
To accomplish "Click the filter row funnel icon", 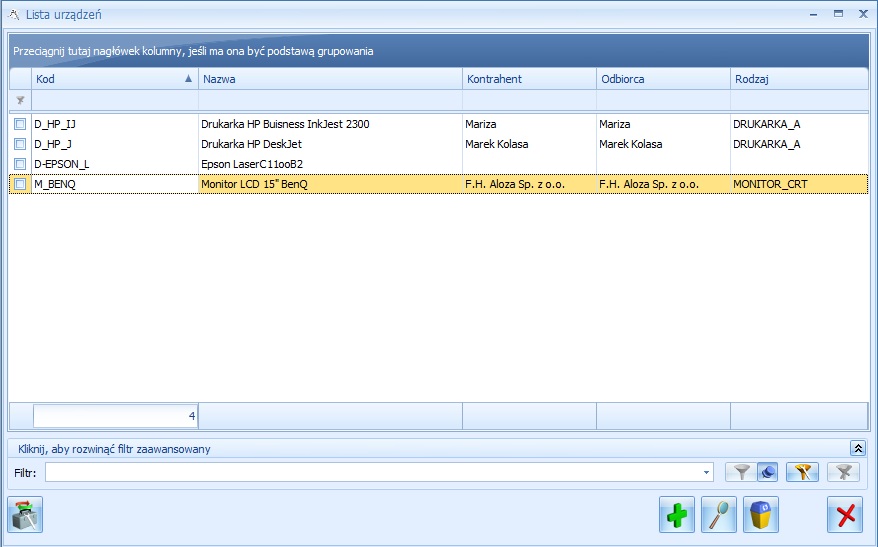I will [20, 101].
